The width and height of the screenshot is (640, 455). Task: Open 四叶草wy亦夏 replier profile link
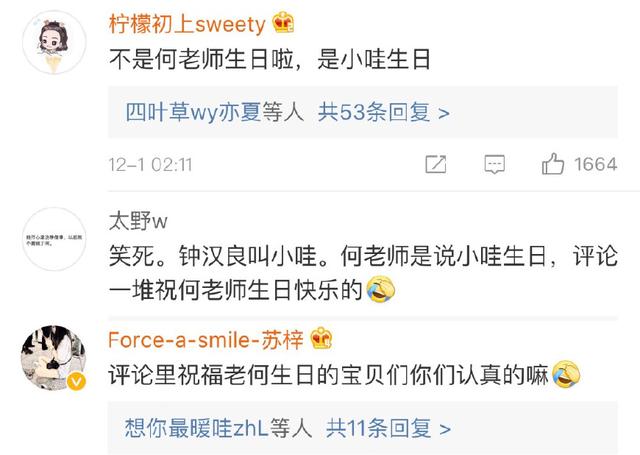click(x=193, y=112)
